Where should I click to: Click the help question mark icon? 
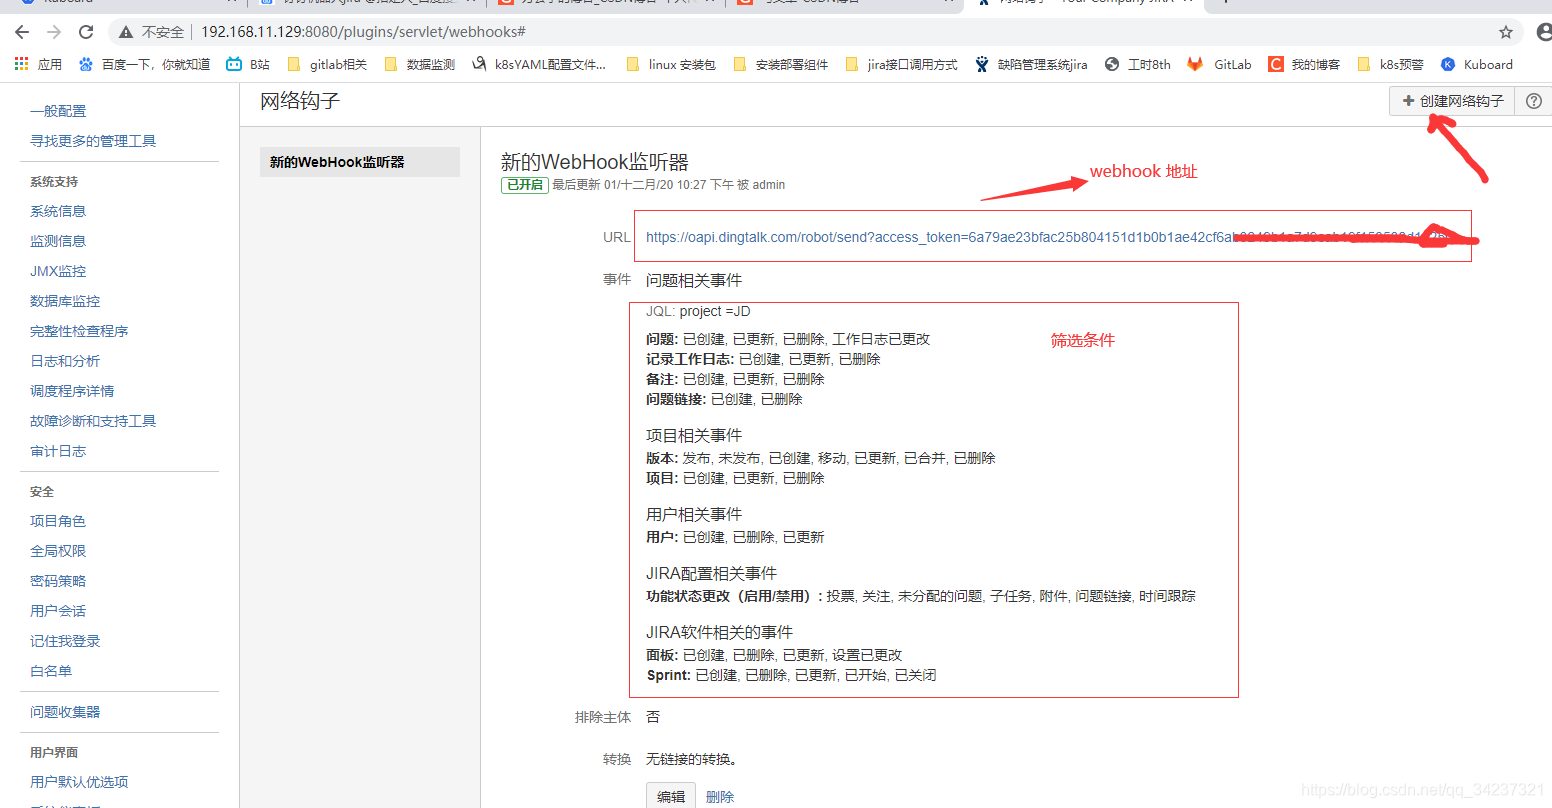[x=1534, y=101]
